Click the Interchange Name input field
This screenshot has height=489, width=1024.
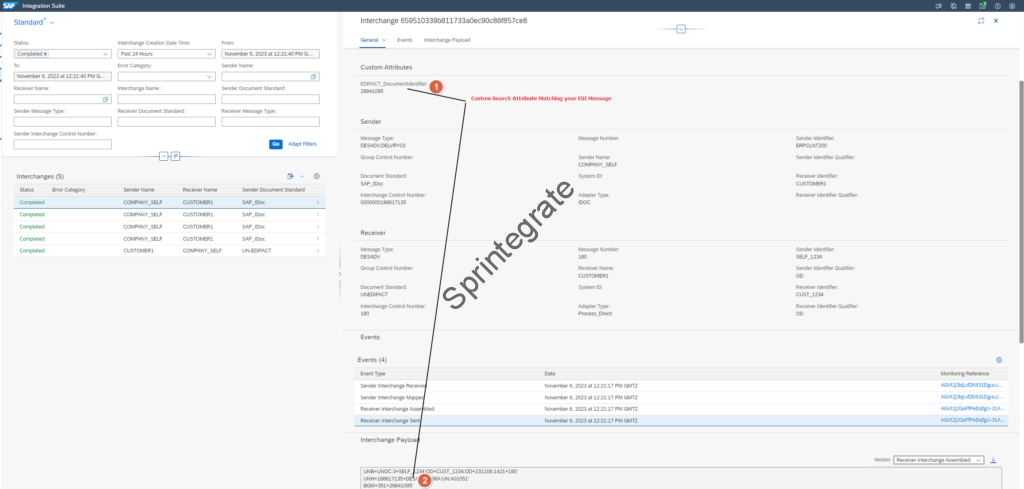click(x=166, y=99)
